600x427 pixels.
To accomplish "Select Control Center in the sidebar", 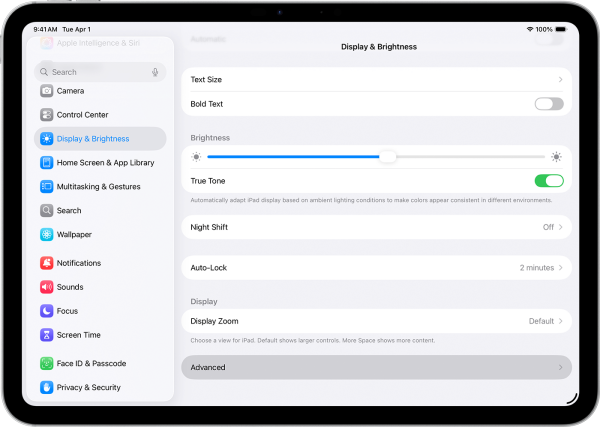I will pyautogui.click(x=100, y=115).
